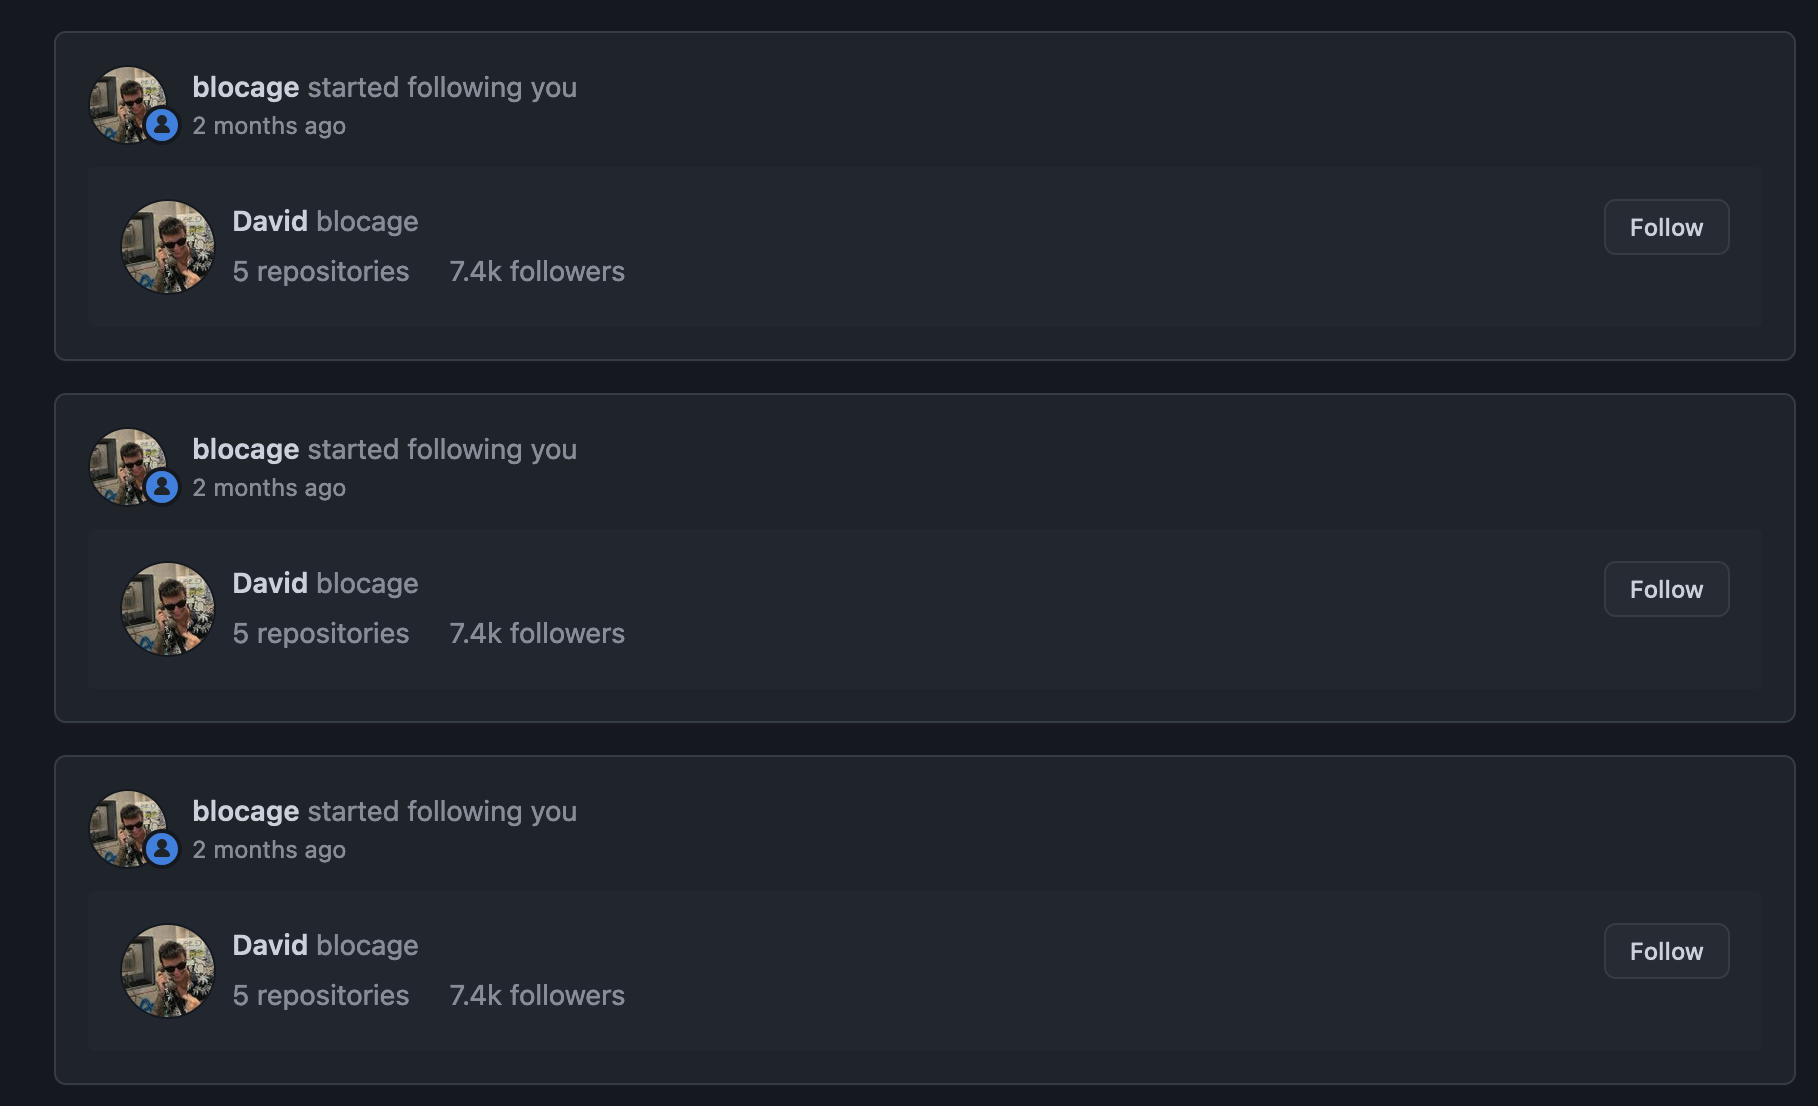Click the Follow button in the first card
Viewport: 1818px width, 1106px height.
[x=1666, y=227]
